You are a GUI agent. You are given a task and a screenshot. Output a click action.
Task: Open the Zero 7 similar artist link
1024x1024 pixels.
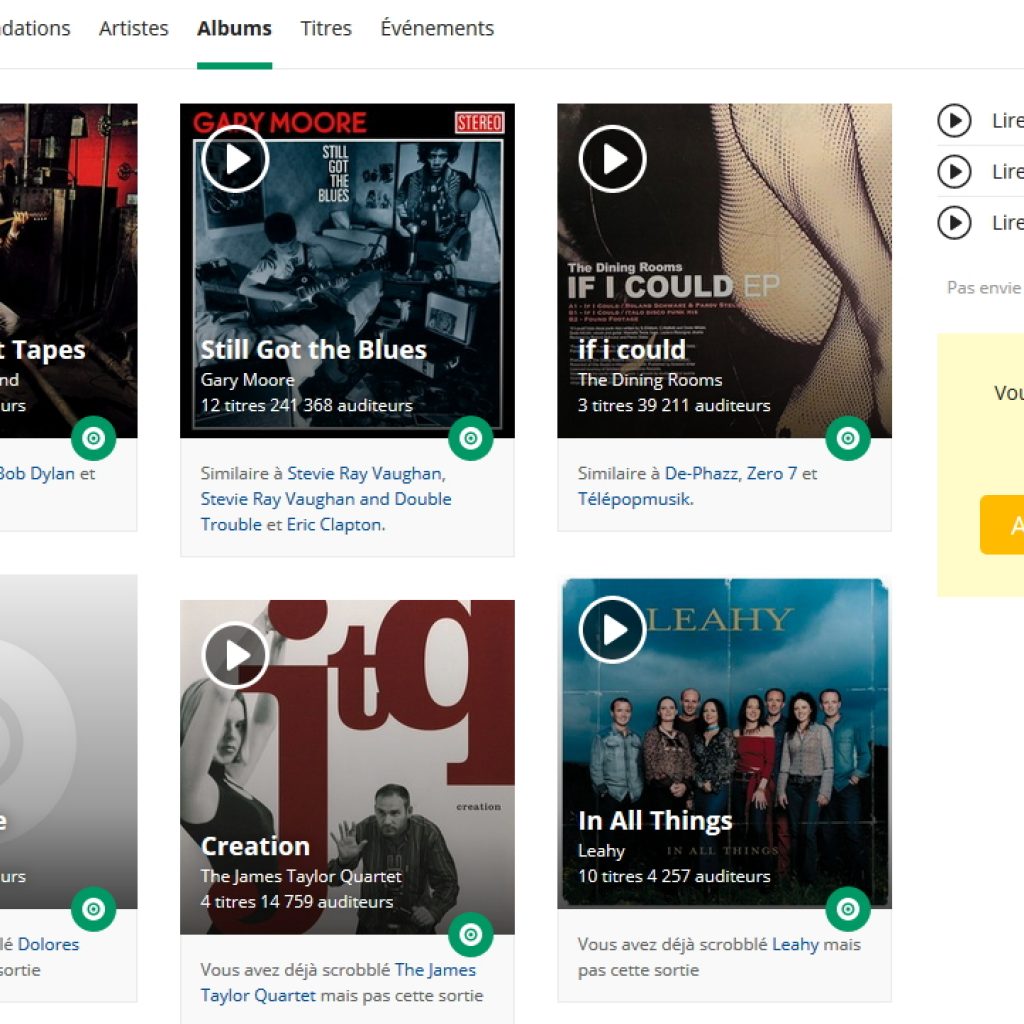pos(772,473)
